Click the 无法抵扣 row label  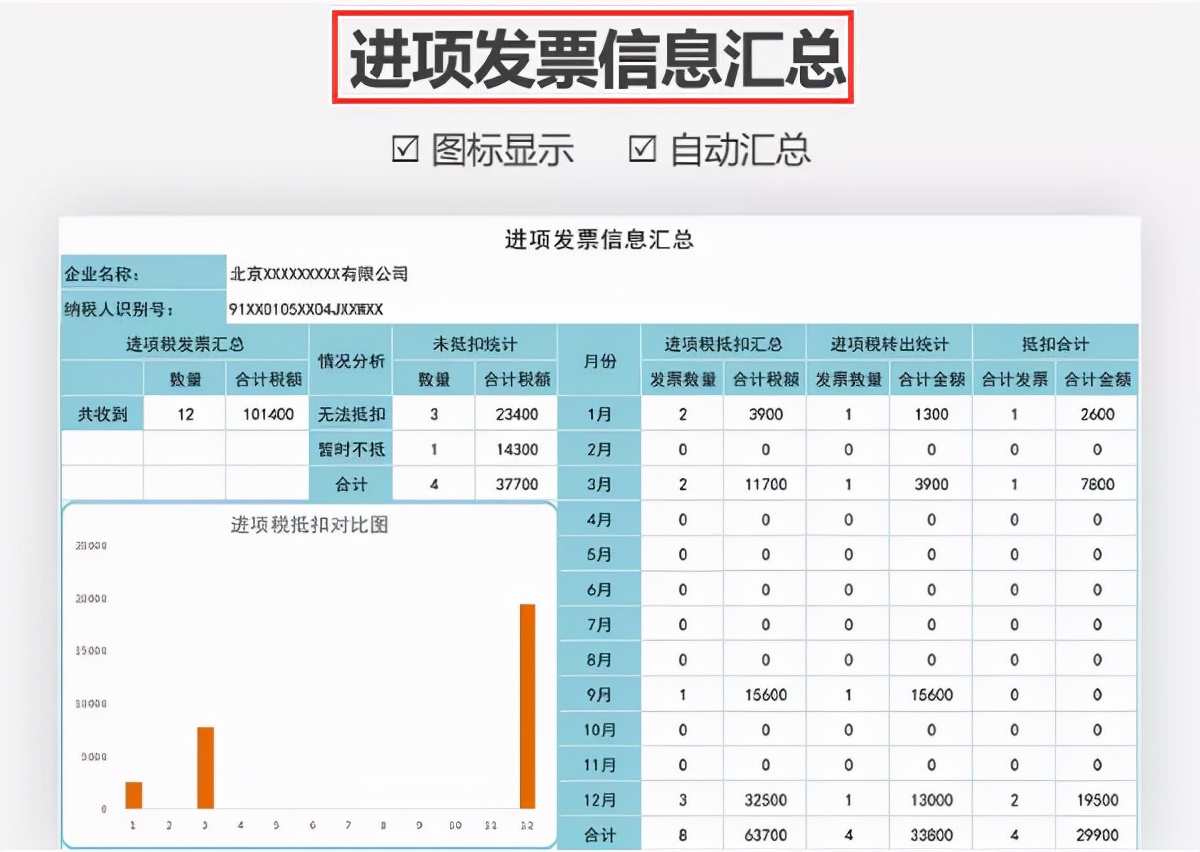[x=350, y=413]
